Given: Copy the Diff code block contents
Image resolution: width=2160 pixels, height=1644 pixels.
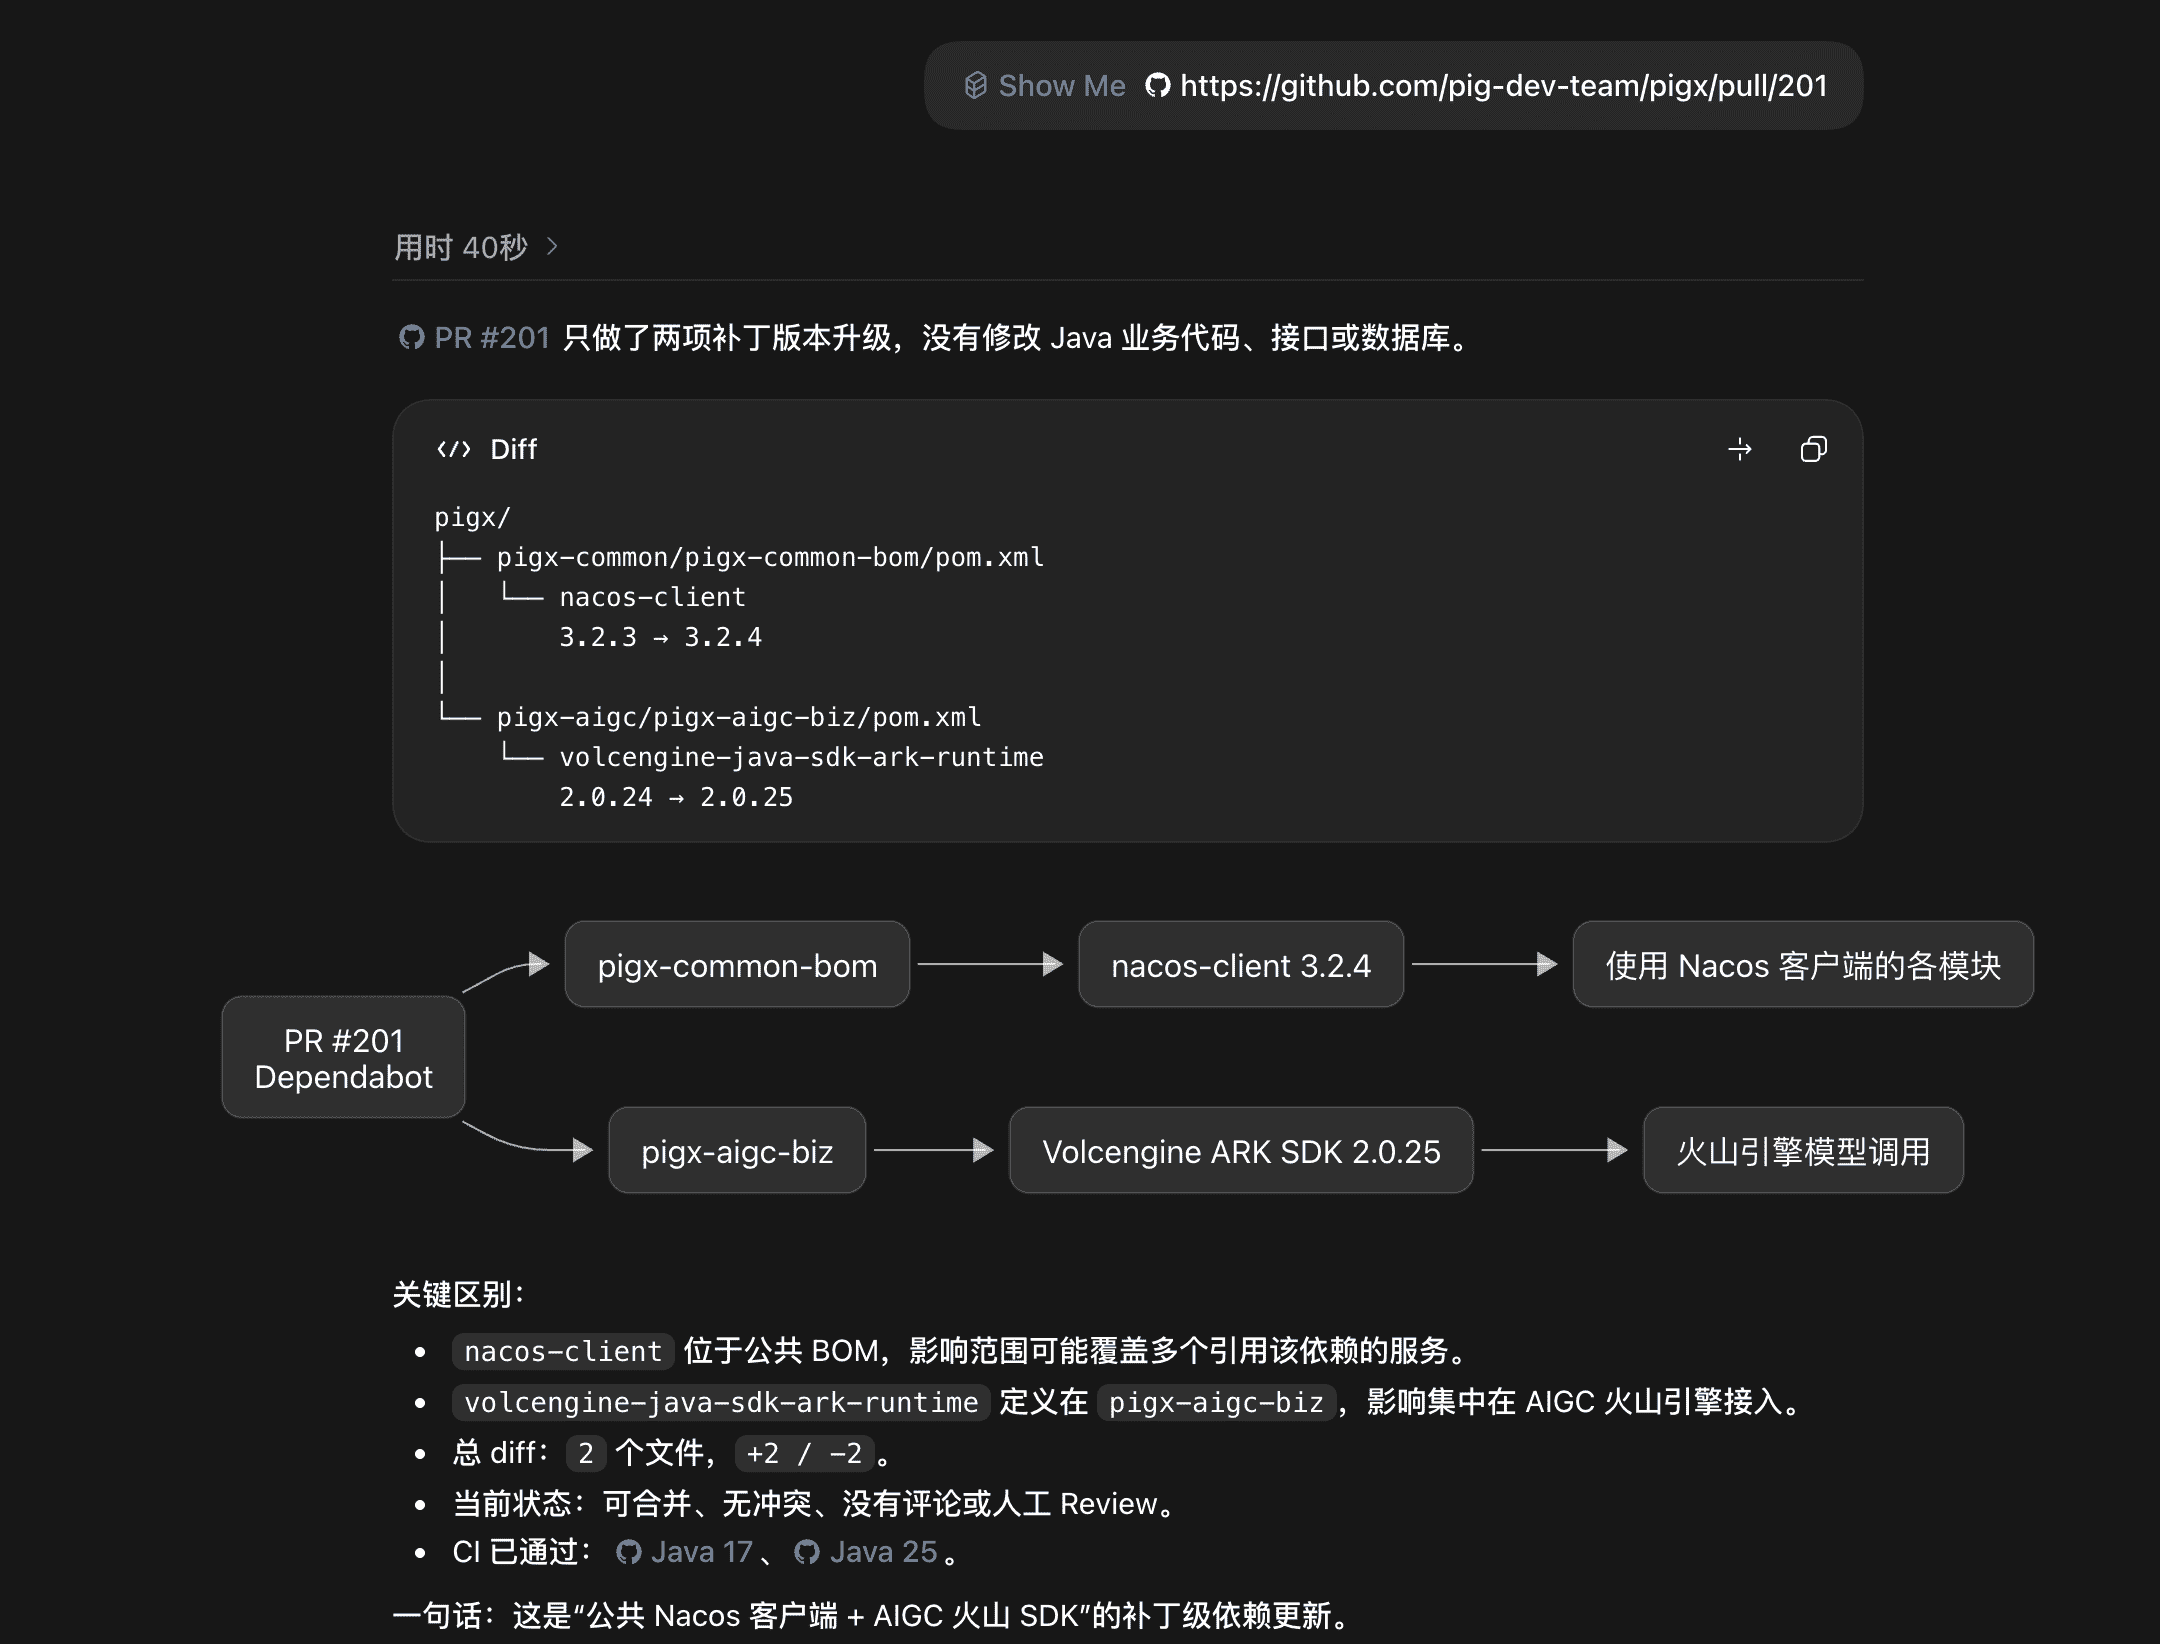Looking at the screenshot, I should pos(1813,450).
